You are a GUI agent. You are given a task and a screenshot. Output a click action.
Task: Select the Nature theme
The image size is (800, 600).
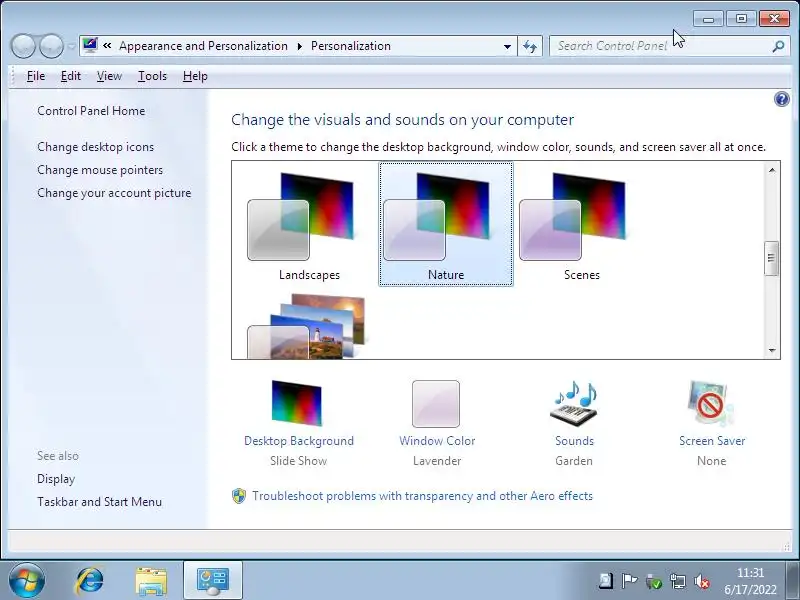(x=446, y=225)
